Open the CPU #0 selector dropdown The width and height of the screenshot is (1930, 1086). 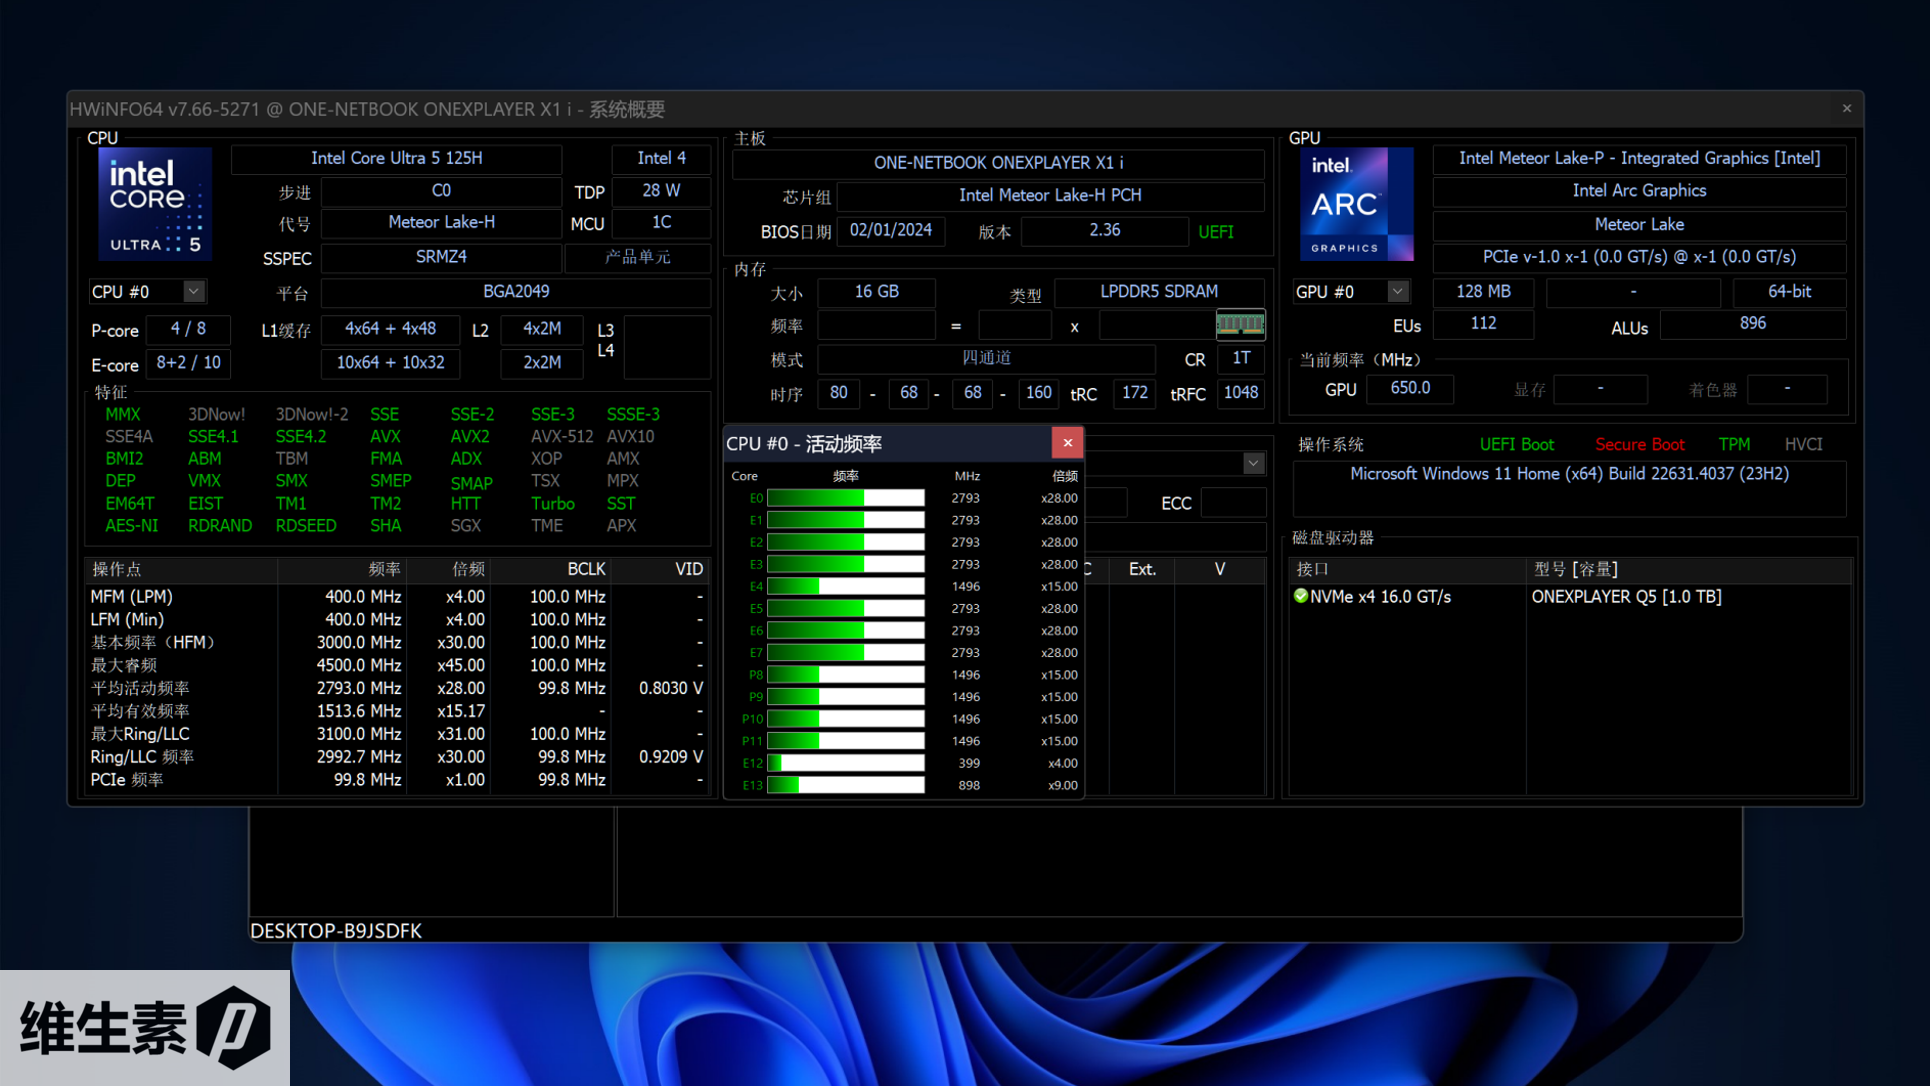tap(193, 292)
